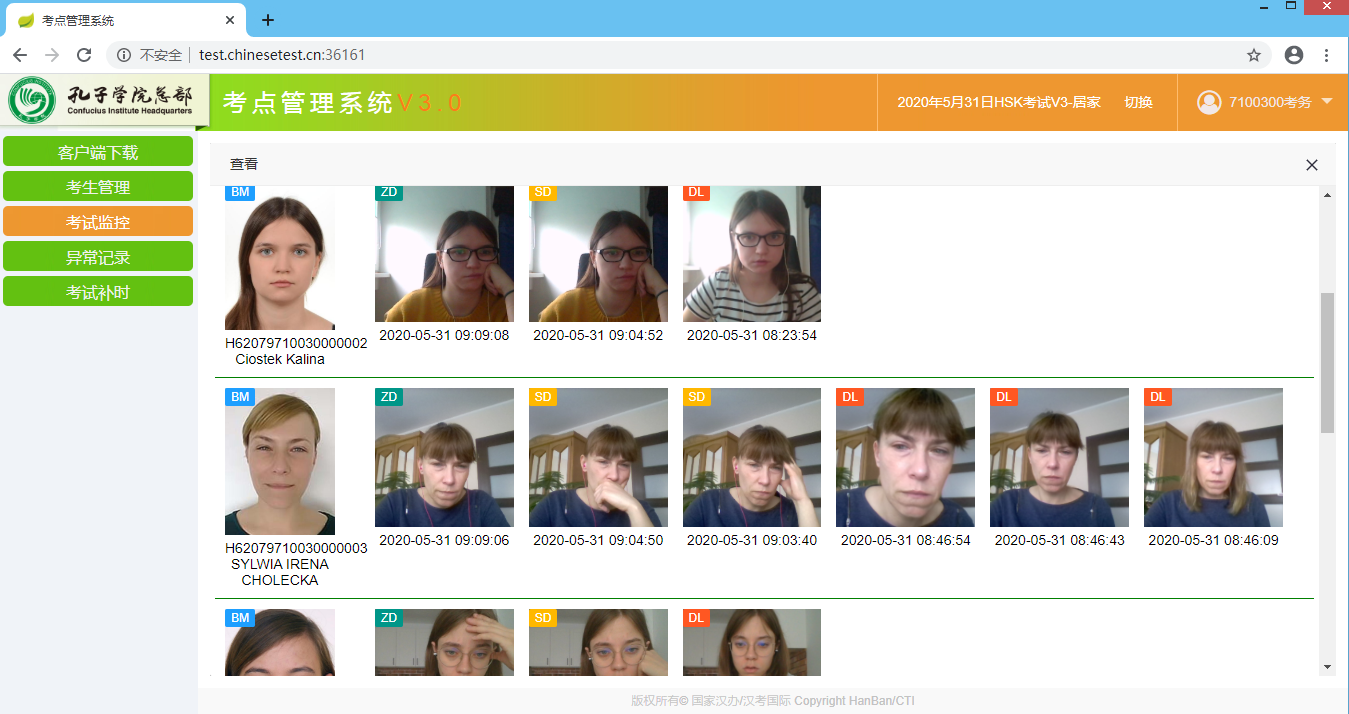Close the 考点管理系统 browser tab
1349x714 pixels.
click(x=230, y=20)
